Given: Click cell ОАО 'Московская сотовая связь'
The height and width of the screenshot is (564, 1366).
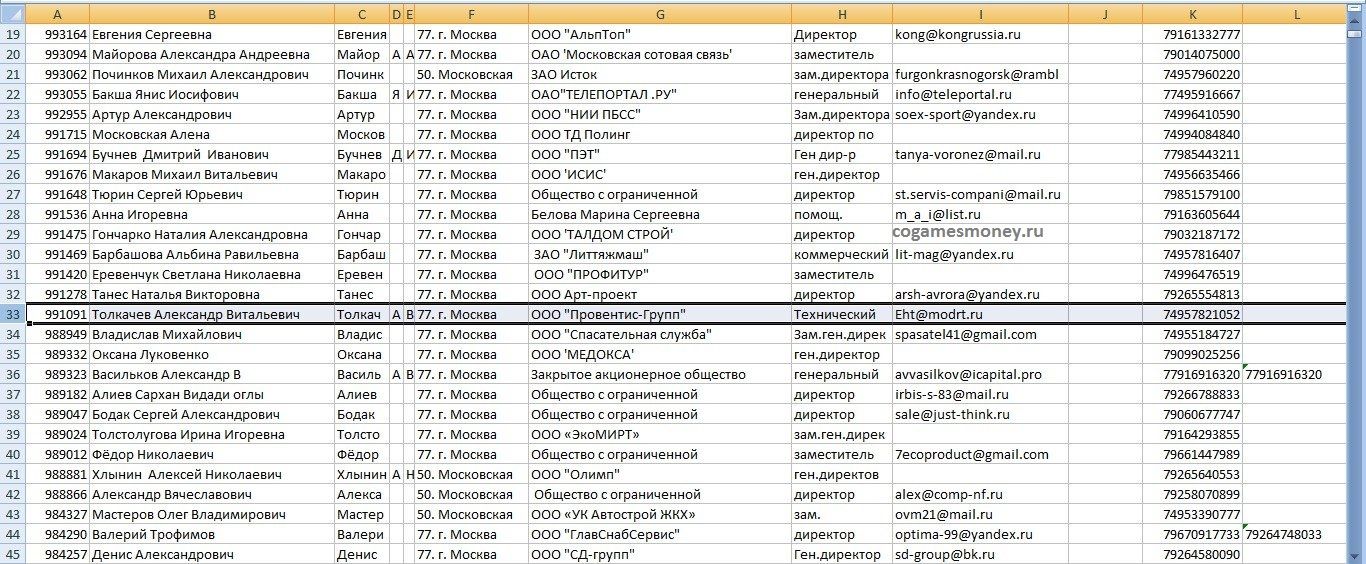Looking at the screenshot, I should click(660, 54).
